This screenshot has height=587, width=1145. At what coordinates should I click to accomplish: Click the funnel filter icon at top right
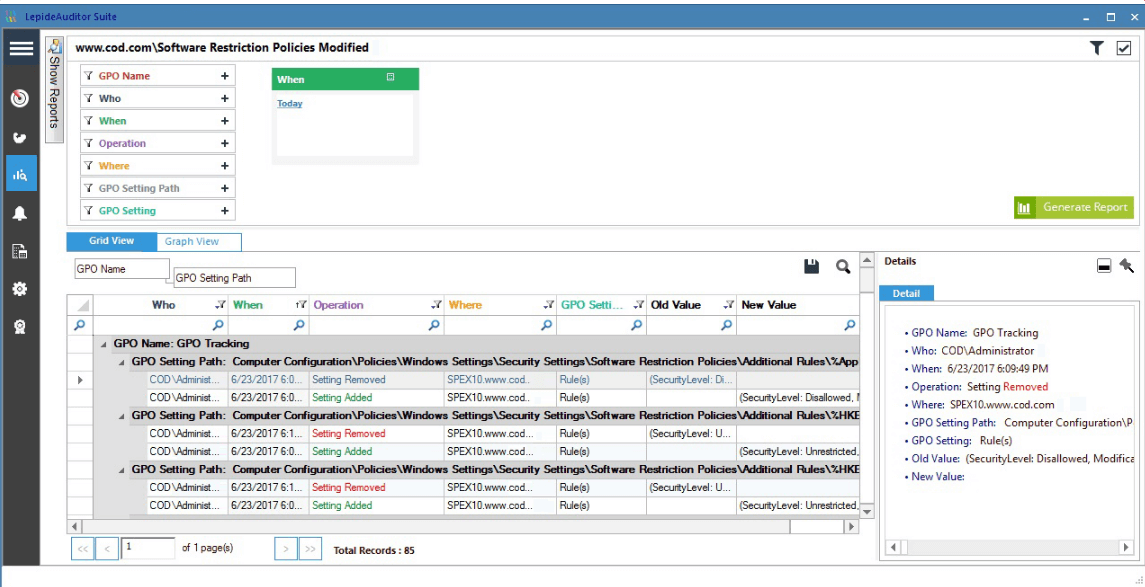pyautogui.click(x=1096, y=48)
